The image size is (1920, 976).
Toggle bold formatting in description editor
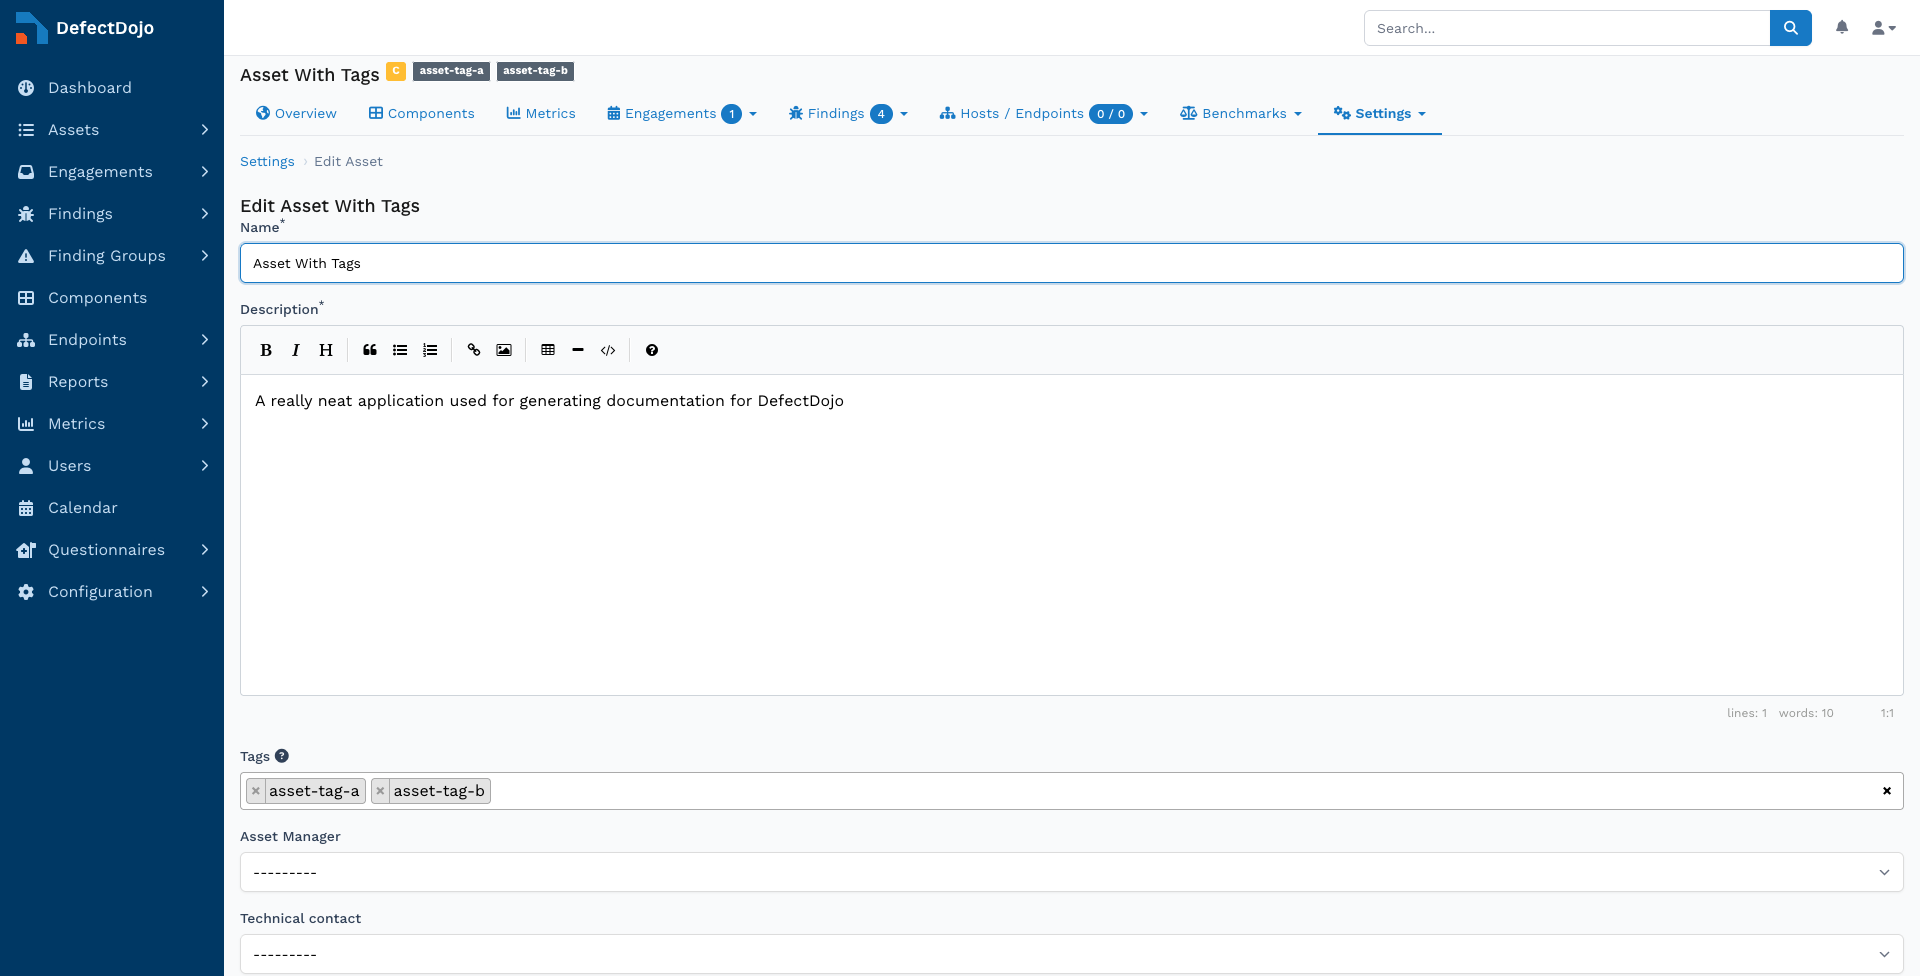(x=266, y=350)
